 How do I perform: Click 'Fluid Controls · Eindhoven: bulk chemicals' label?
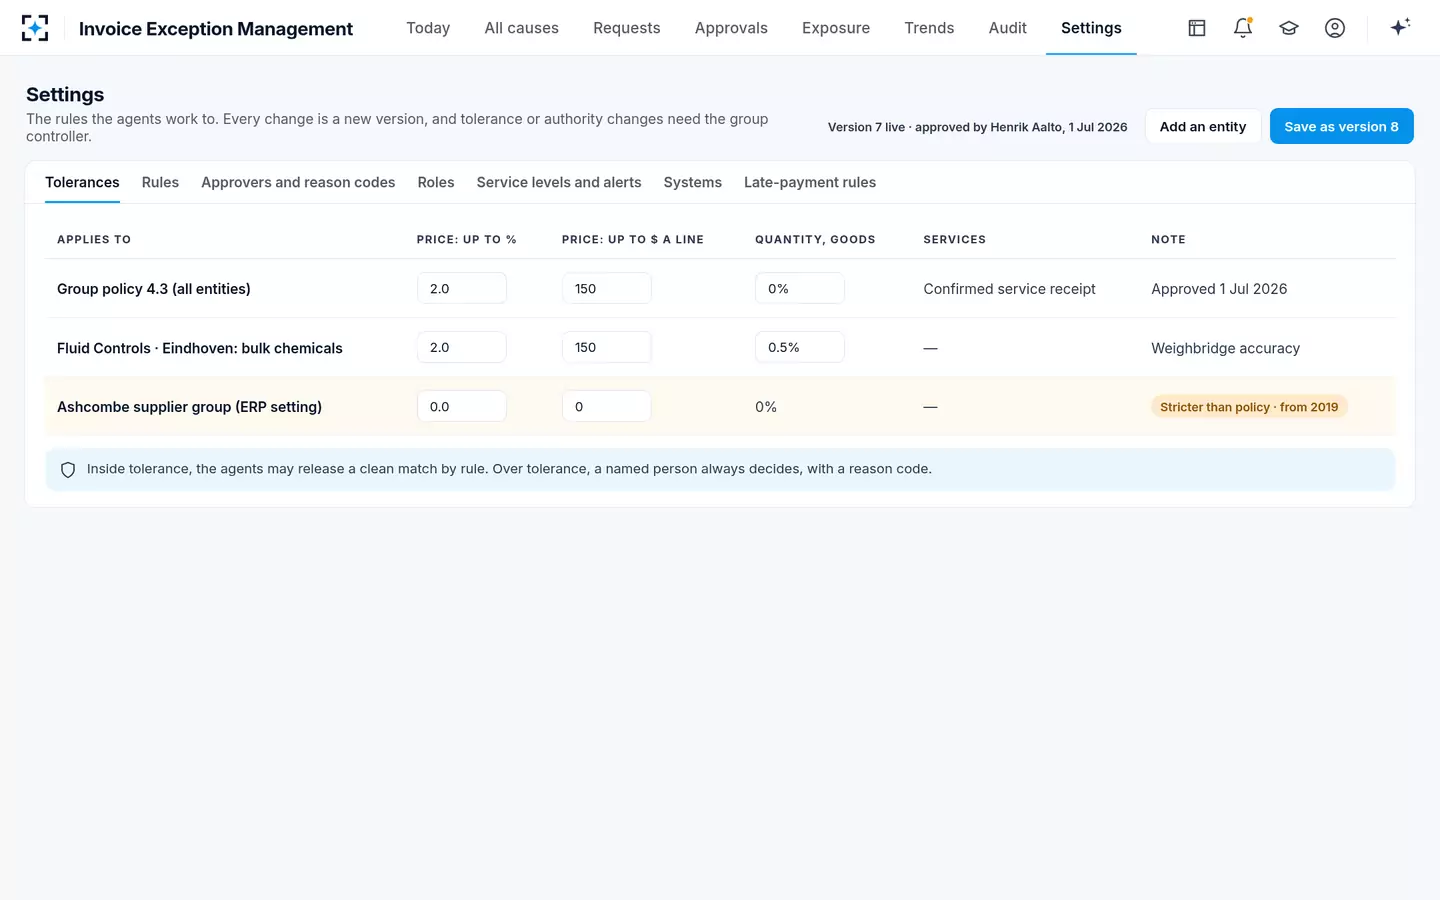click(x=200, y=348)
